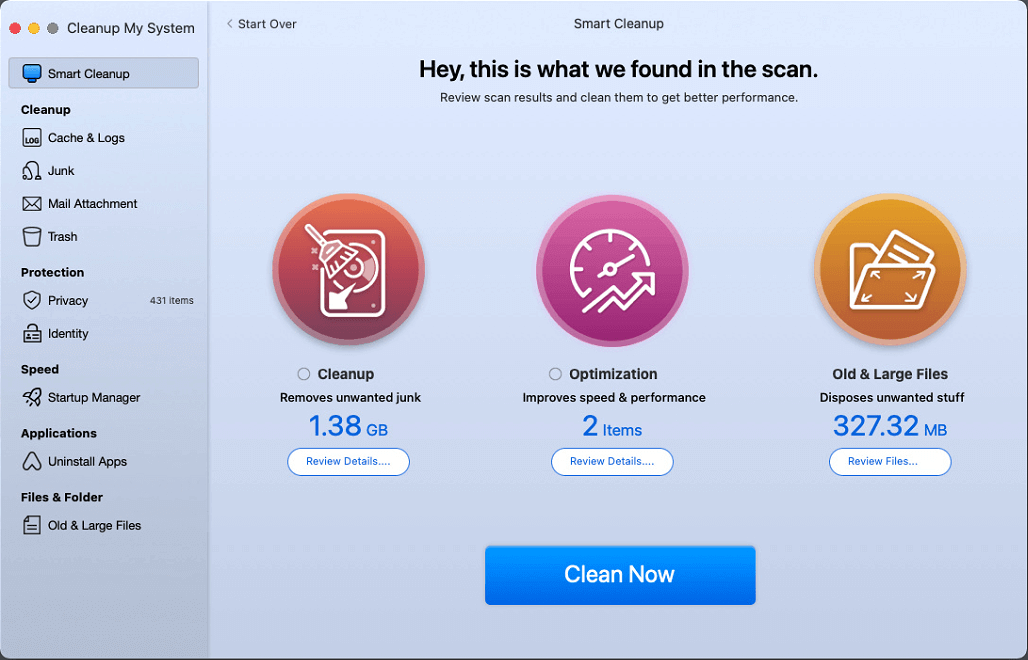The image size is (1028, 660).
Task: Click Review Details under Cleanup
Action: [x=348, y=462]
